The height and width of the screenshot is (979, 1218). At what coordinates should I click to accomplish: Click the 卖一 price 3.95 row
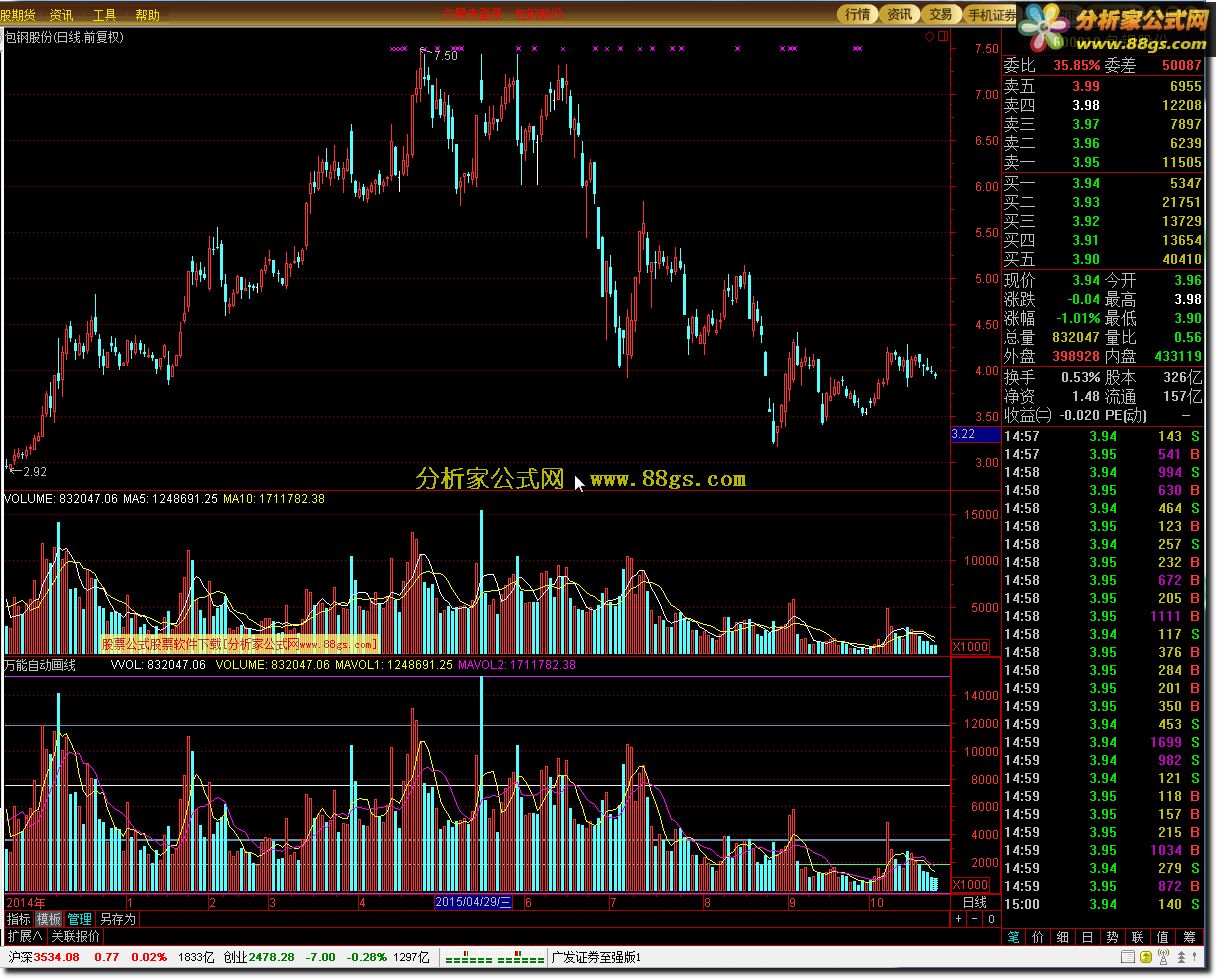point(1103,162)
